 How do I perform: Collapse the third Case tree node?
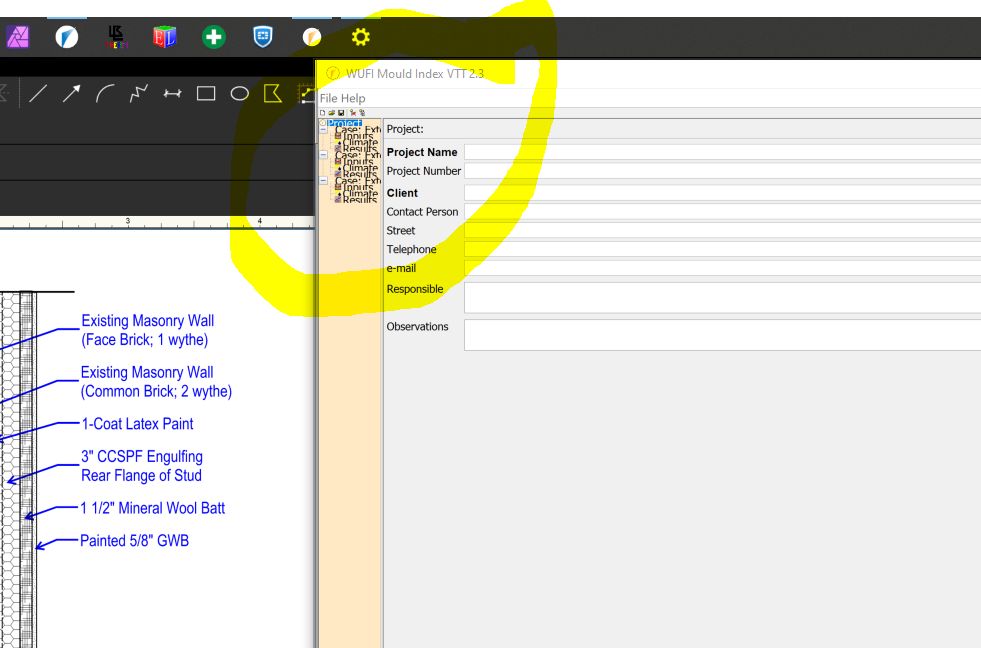323,180
